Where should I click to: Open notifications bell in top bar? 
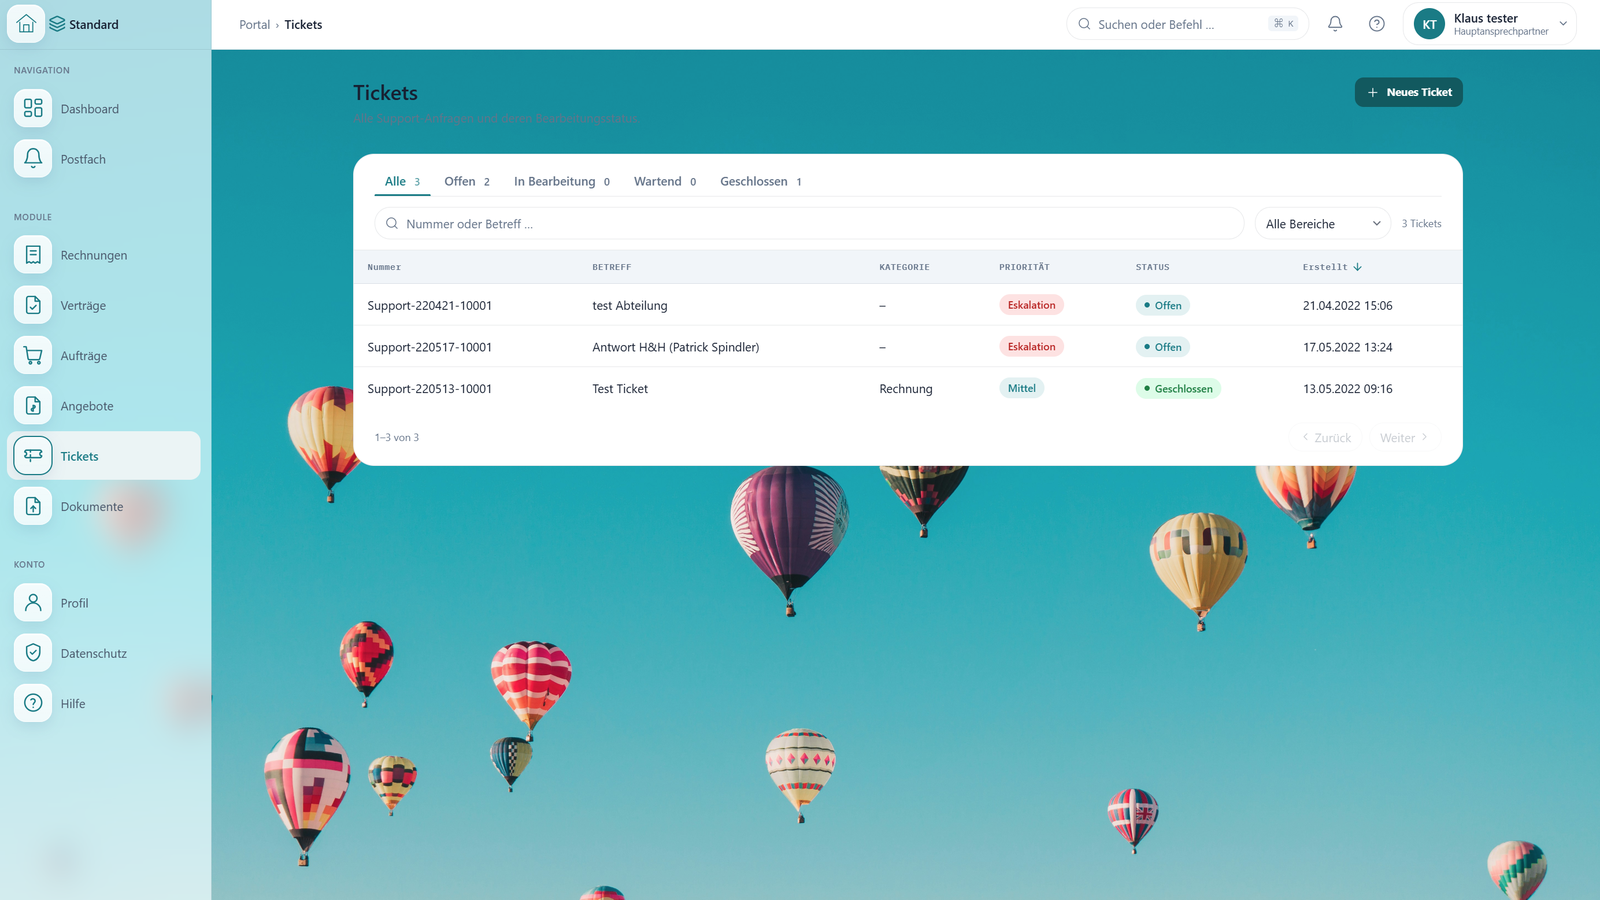click(x=1335, y=24)
